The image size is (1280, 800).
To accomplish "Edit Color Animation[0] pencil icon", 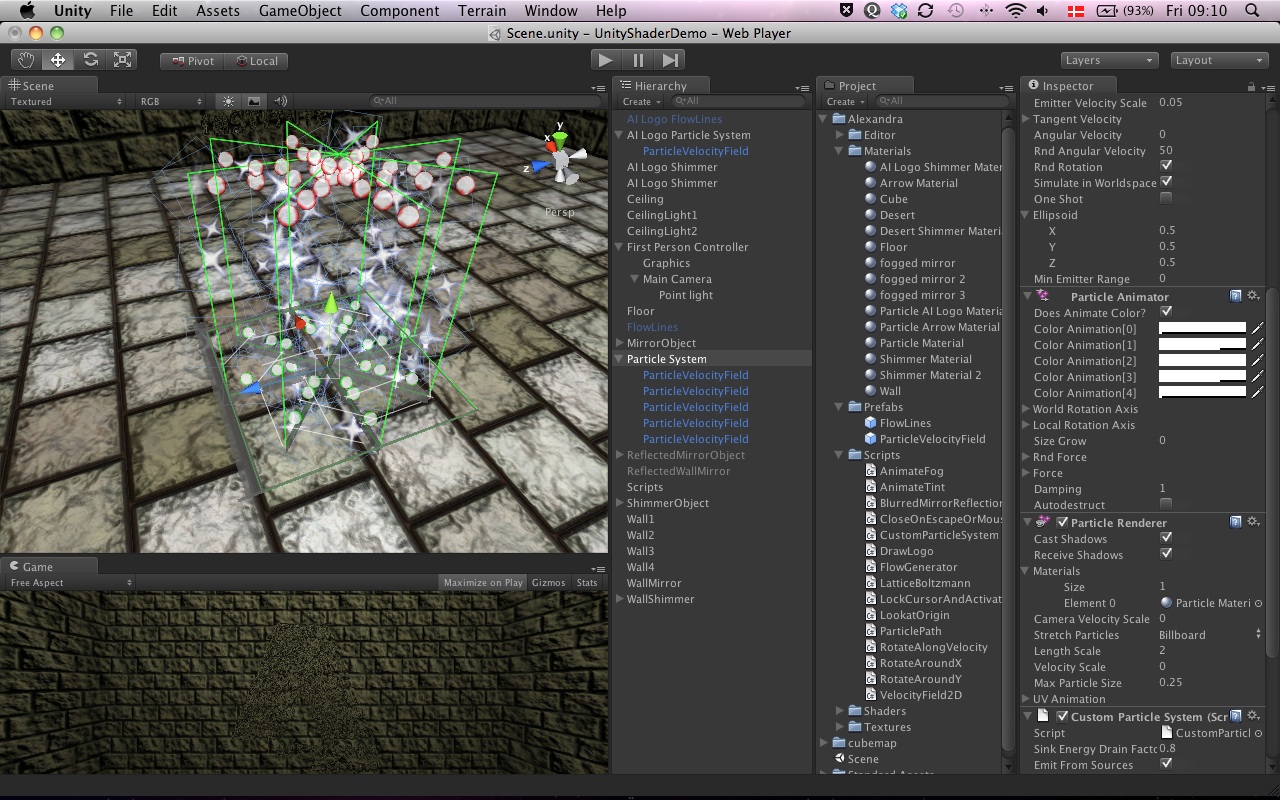I will 1257,328.
